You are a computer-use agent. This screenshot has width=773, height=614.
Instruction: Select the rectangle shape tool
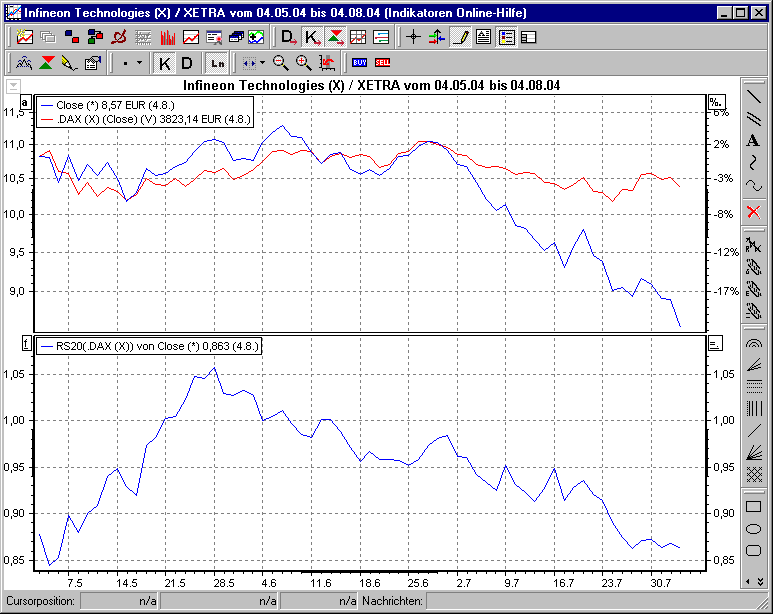pyautogui.click(x=754, y=506)
